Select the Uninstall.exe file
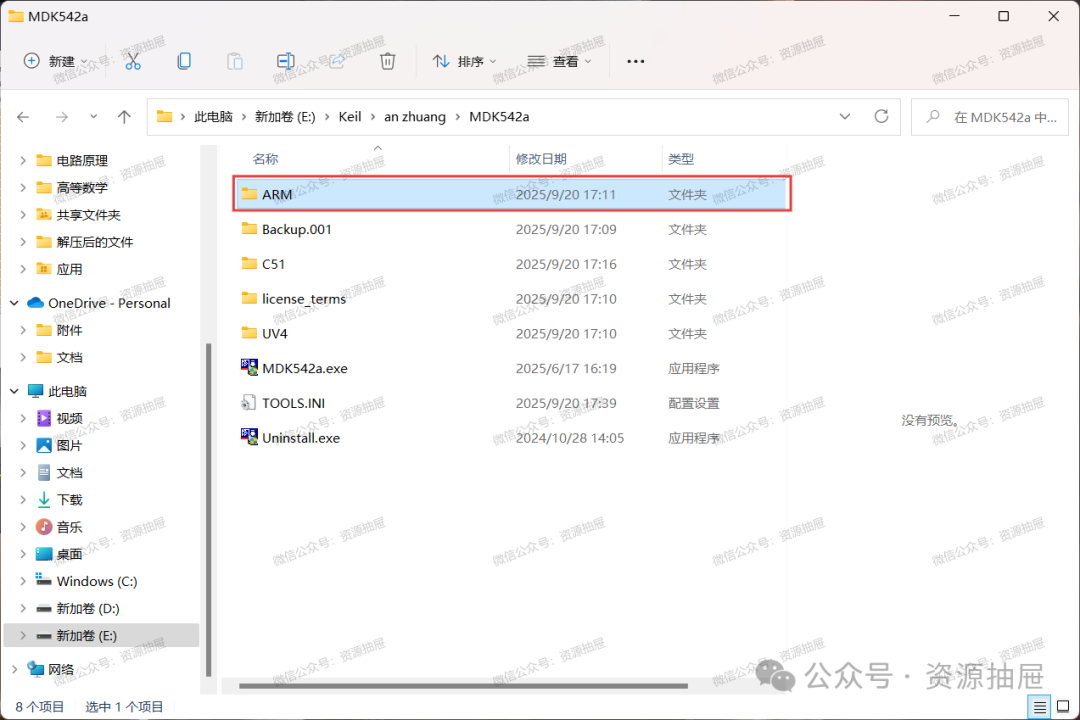The image size is (1080, 720). [511, 438]
